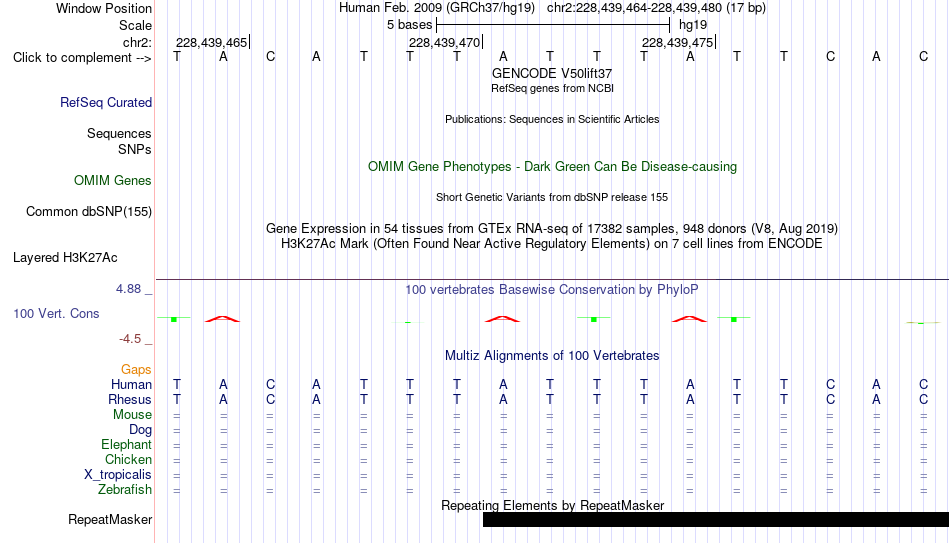The image size is (950, 543).
Task: Click the 'RefSeq genes from NCBI' track title
Action: 552,88
